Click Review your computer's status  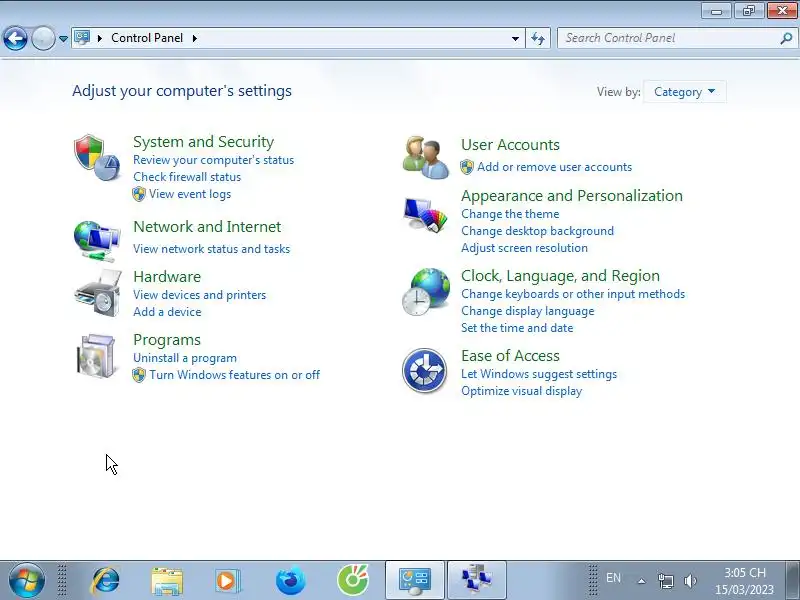(213, 160)
